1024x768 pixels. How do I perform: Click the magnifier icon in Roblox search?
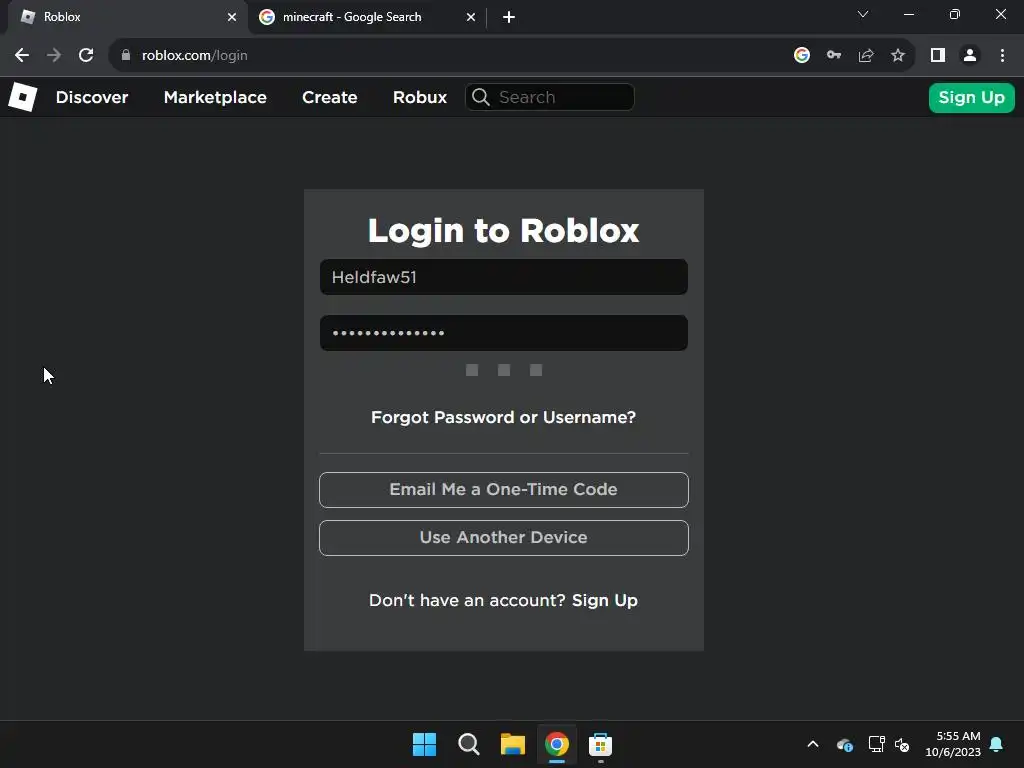[x=481, y=97]
